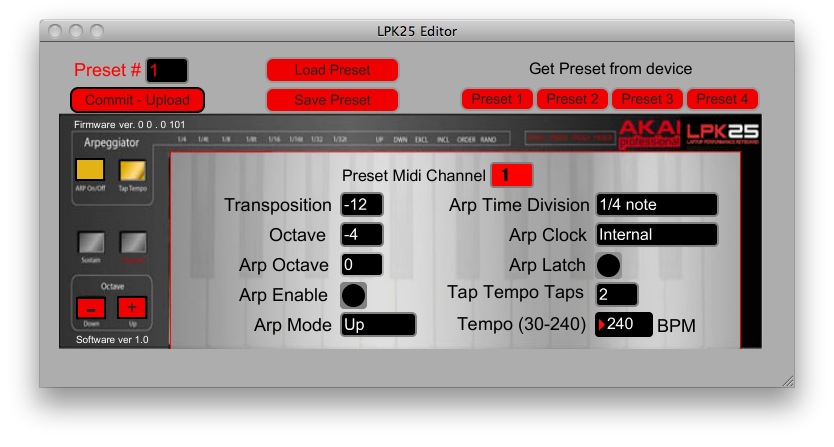Minimize the LPK25 Editor window
The width and height of the screenshot is (834, 447).
(x=76, y=31)
